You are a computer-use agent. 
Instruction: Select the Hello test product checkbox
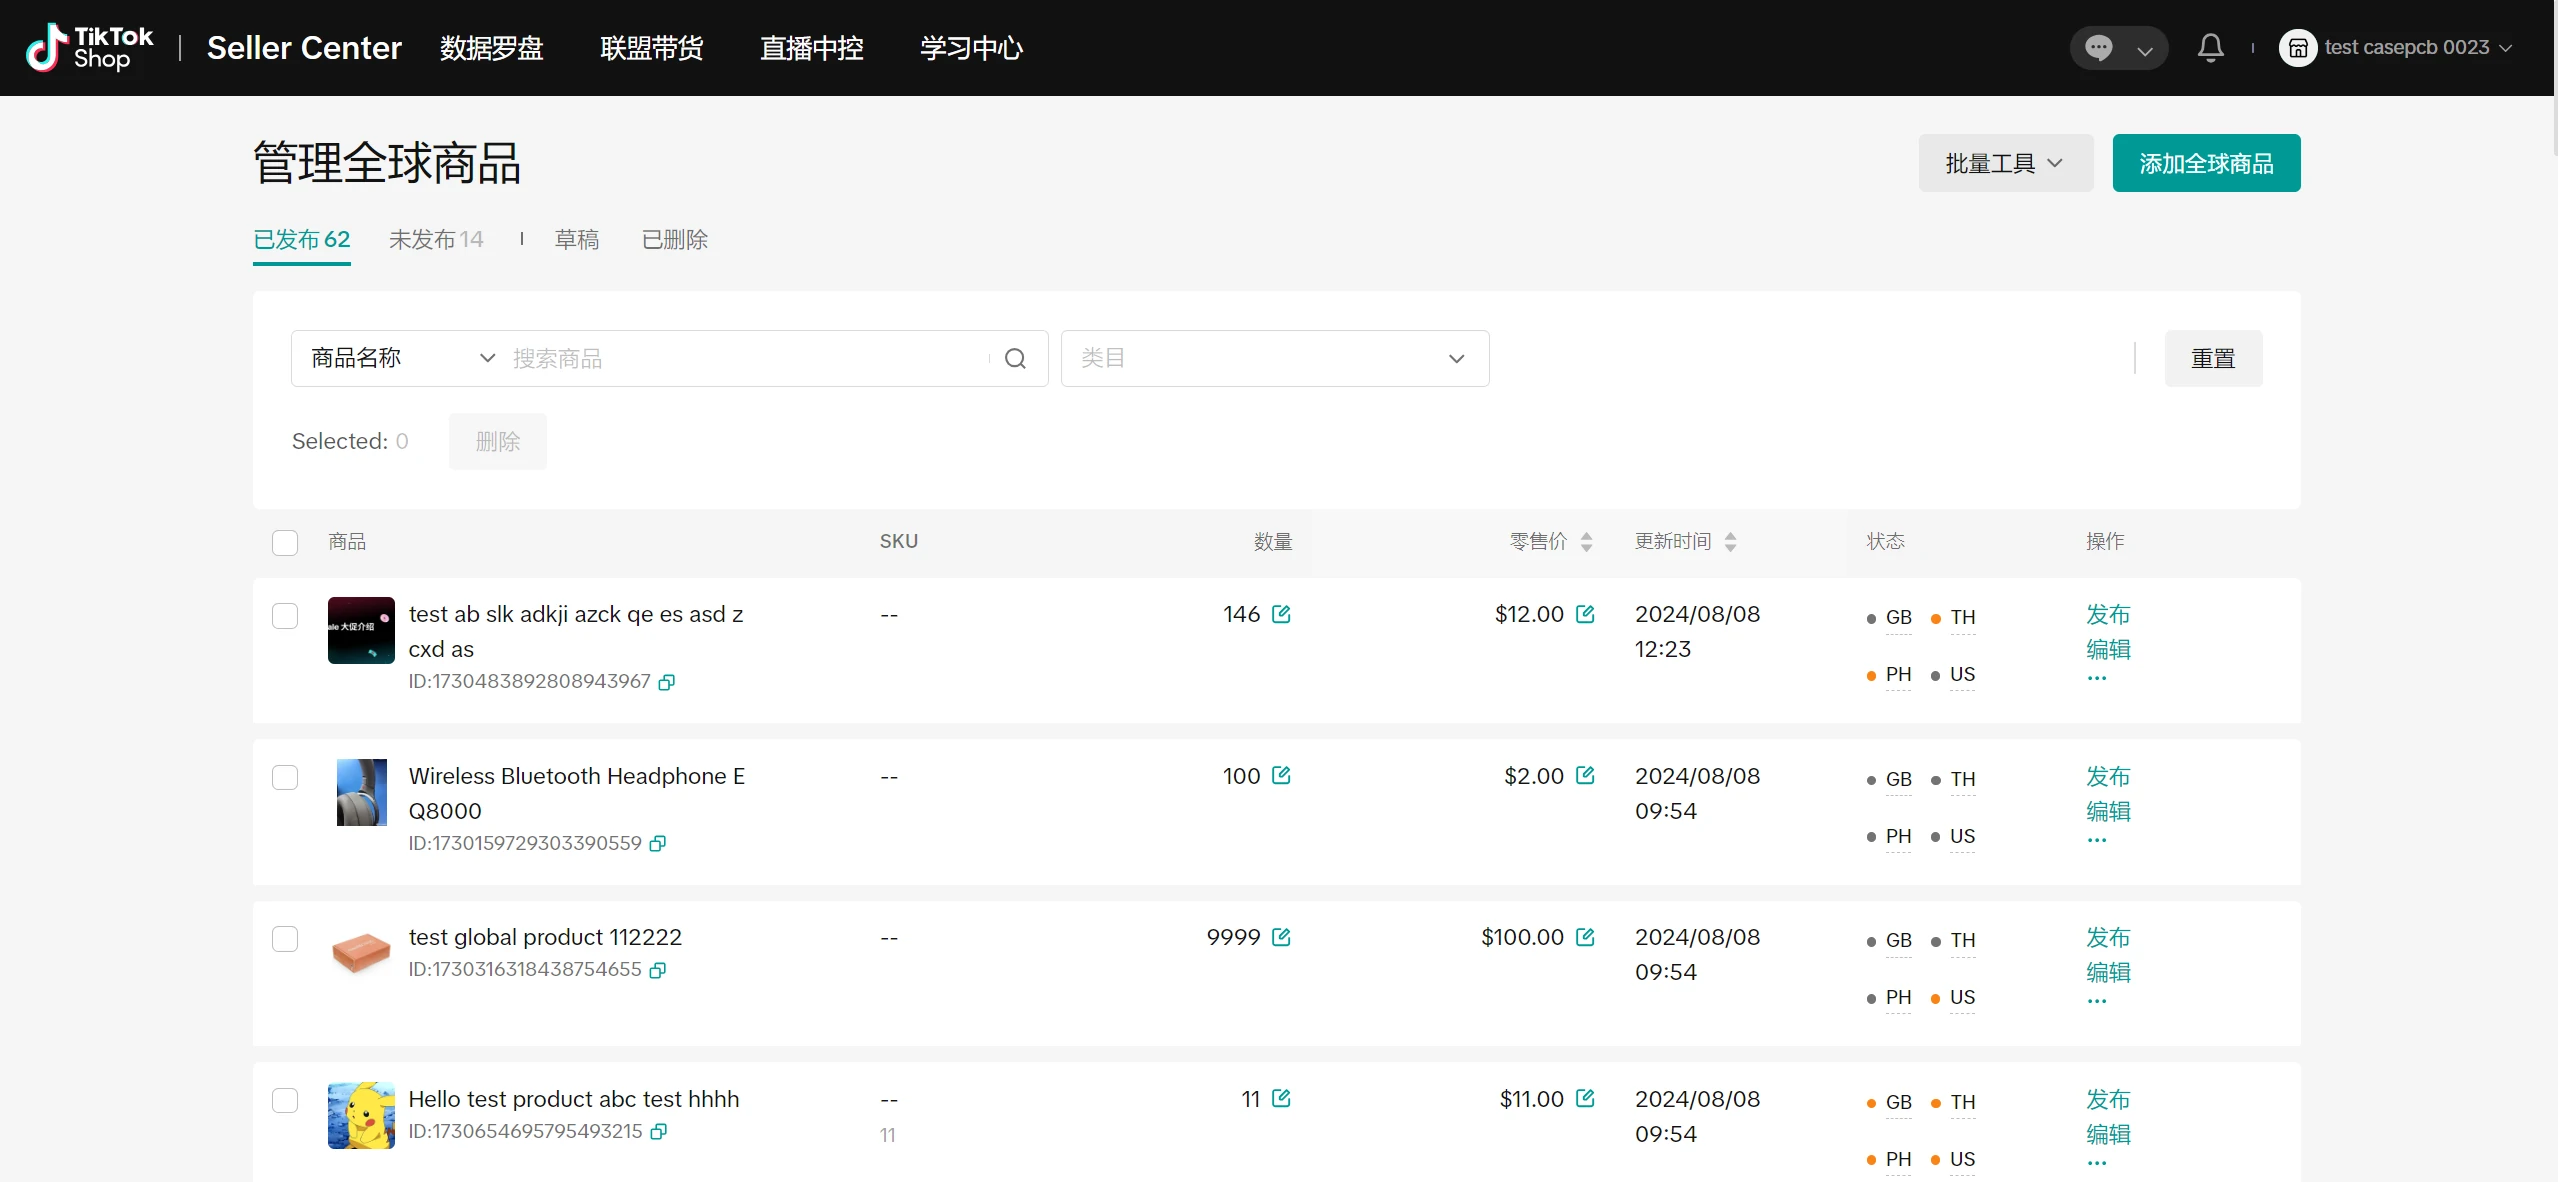click(x=285, y=1101)
